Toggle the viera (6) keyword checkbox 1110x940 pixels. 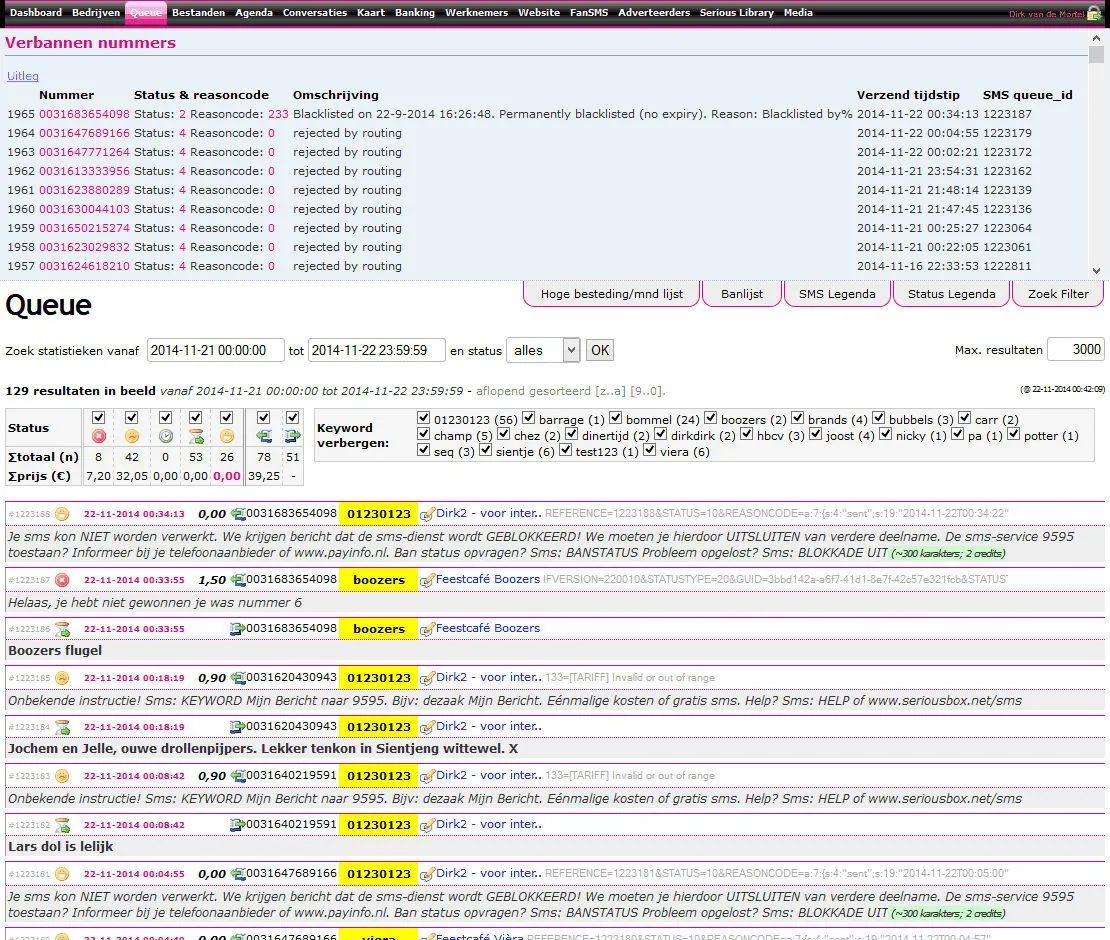point(649,449)
